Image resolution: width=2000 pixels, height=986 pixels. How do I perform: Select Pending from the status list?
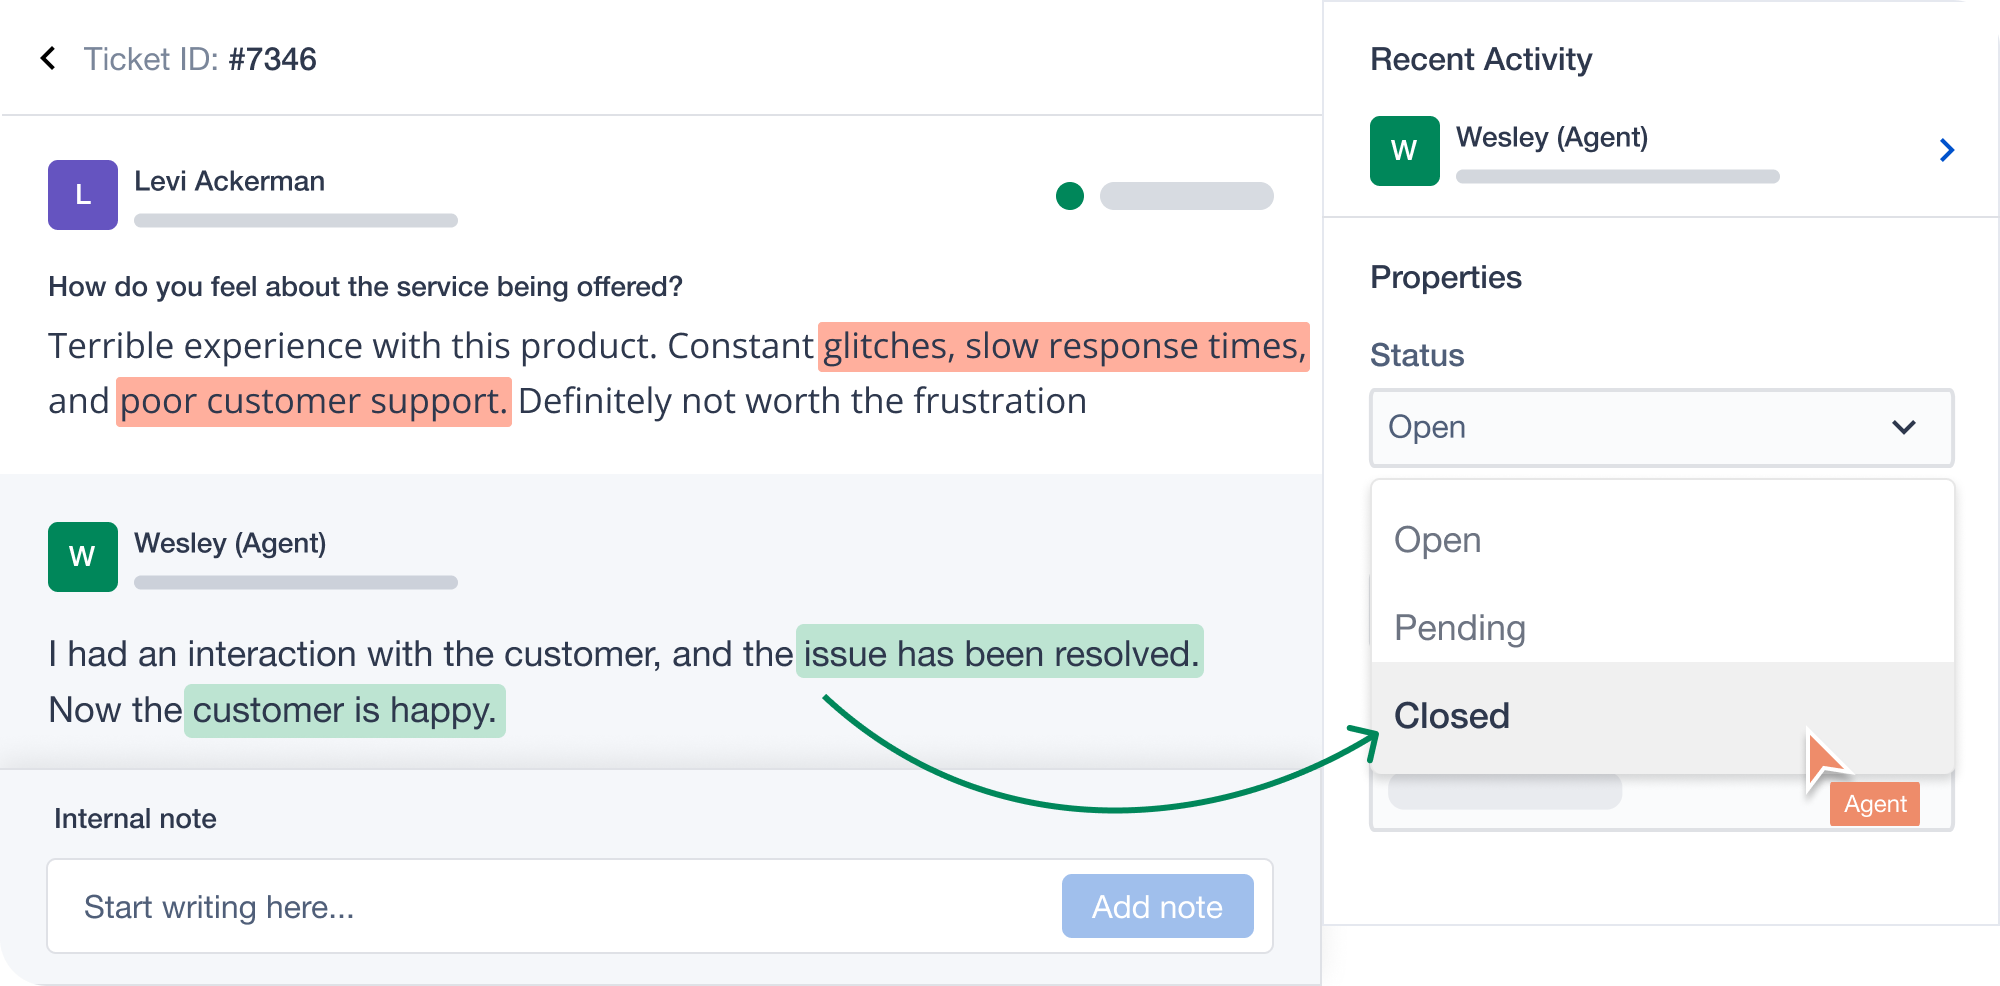coord(1662,628)
